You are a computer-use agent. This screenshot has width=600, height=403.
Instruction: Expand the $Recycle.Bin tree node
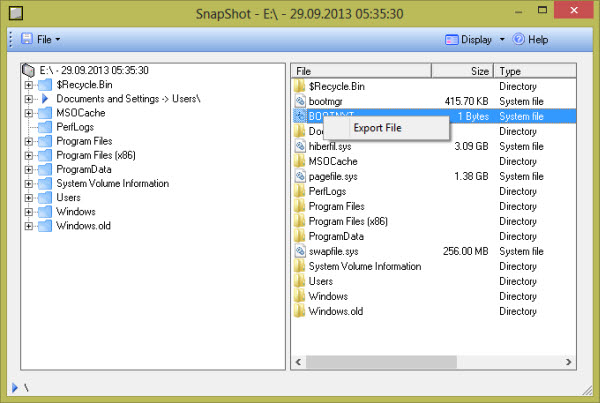coord(28,85)
